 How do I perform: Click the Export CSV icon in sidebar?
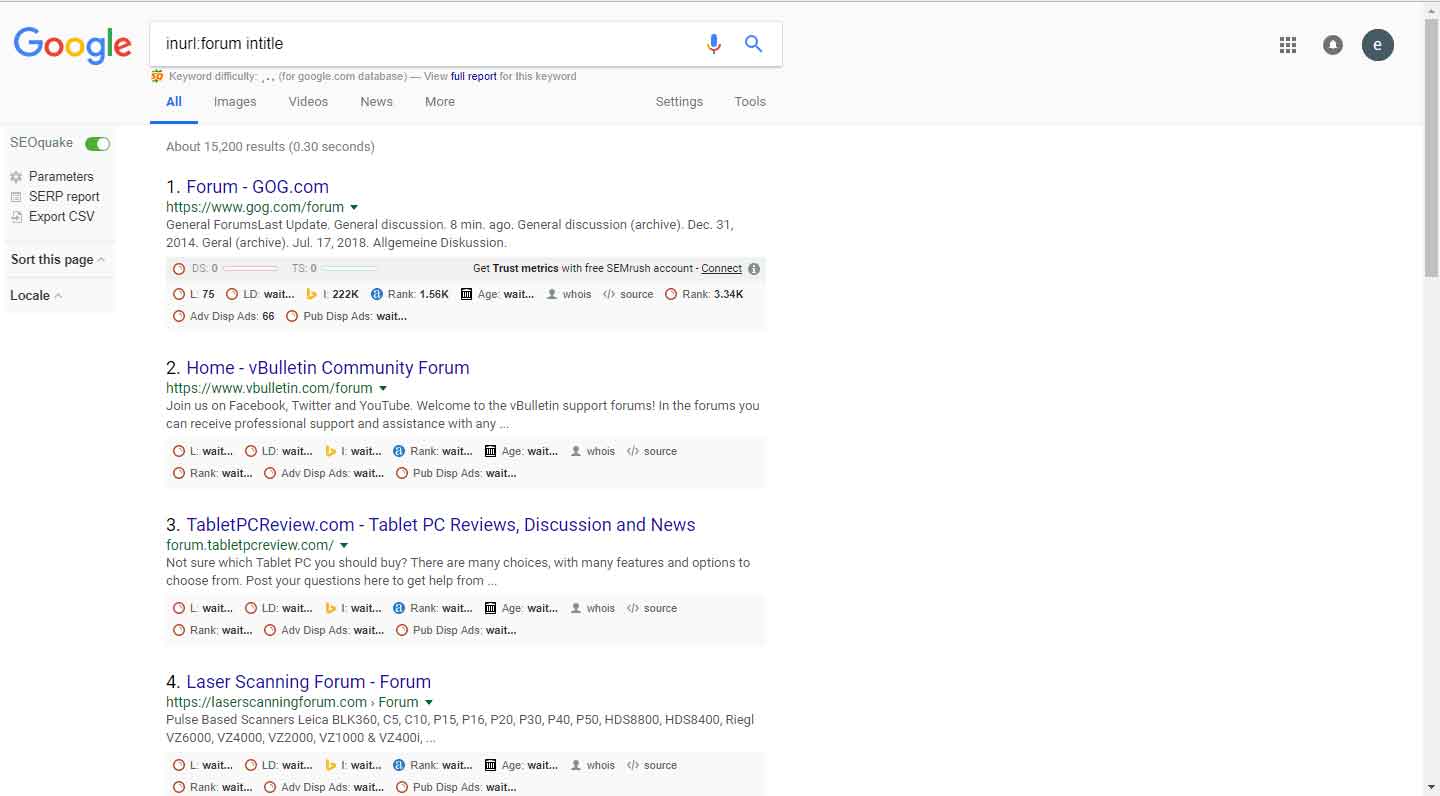(16, 217)
